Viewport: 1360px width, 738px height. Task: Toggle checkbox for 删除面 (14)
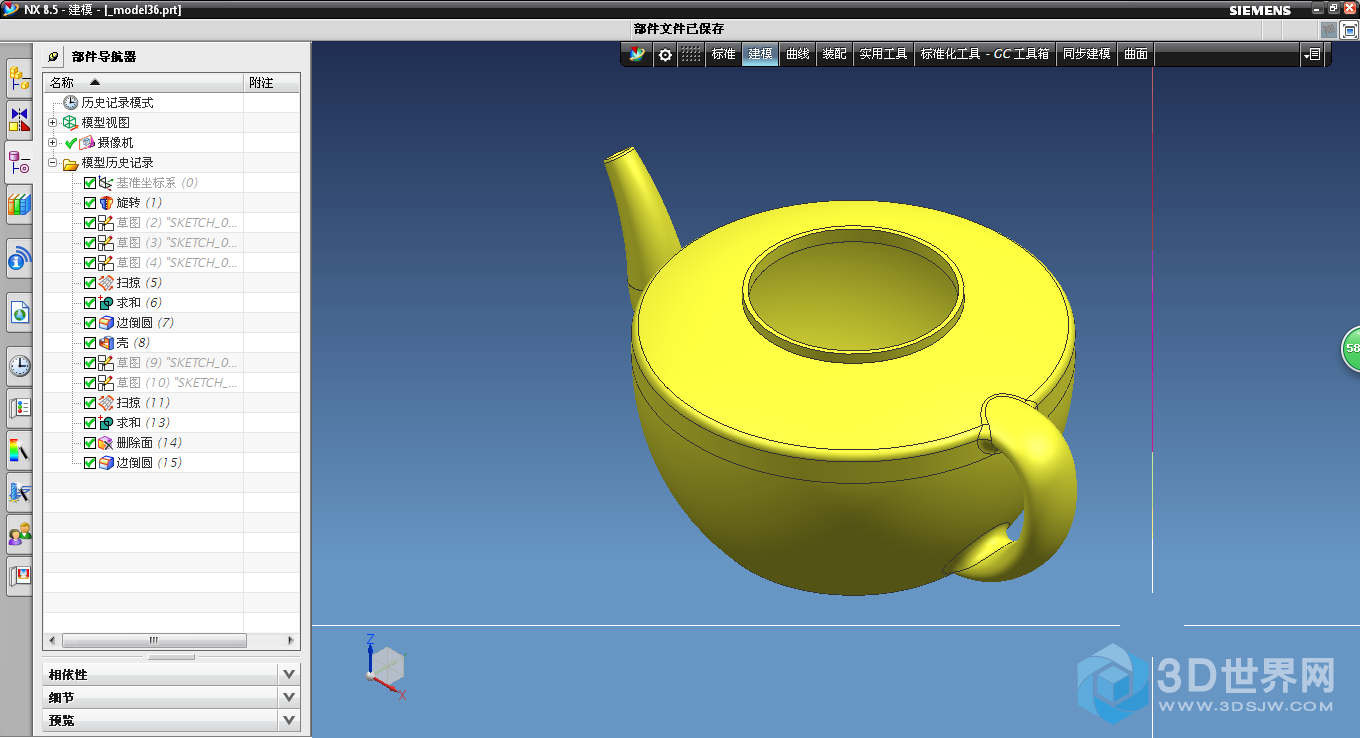pos(90,443)
